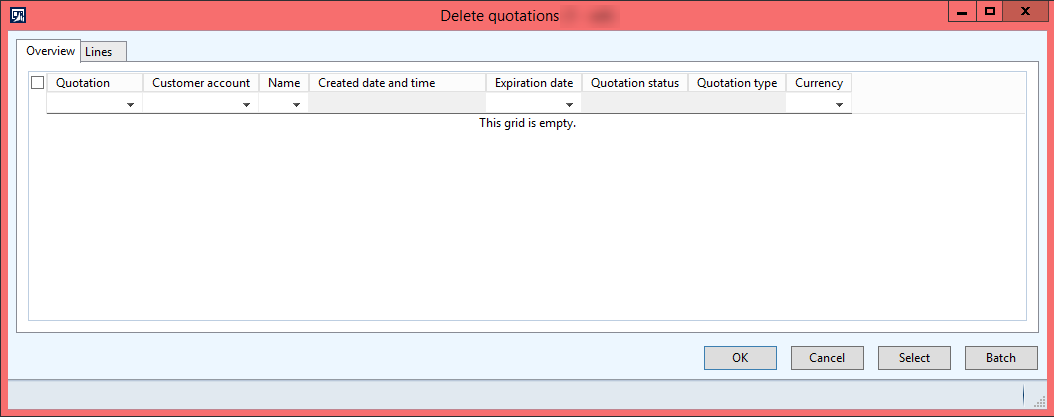Open the Quotation filter dropdown
Screen dimensions: 1054x417
click(131, 105)
